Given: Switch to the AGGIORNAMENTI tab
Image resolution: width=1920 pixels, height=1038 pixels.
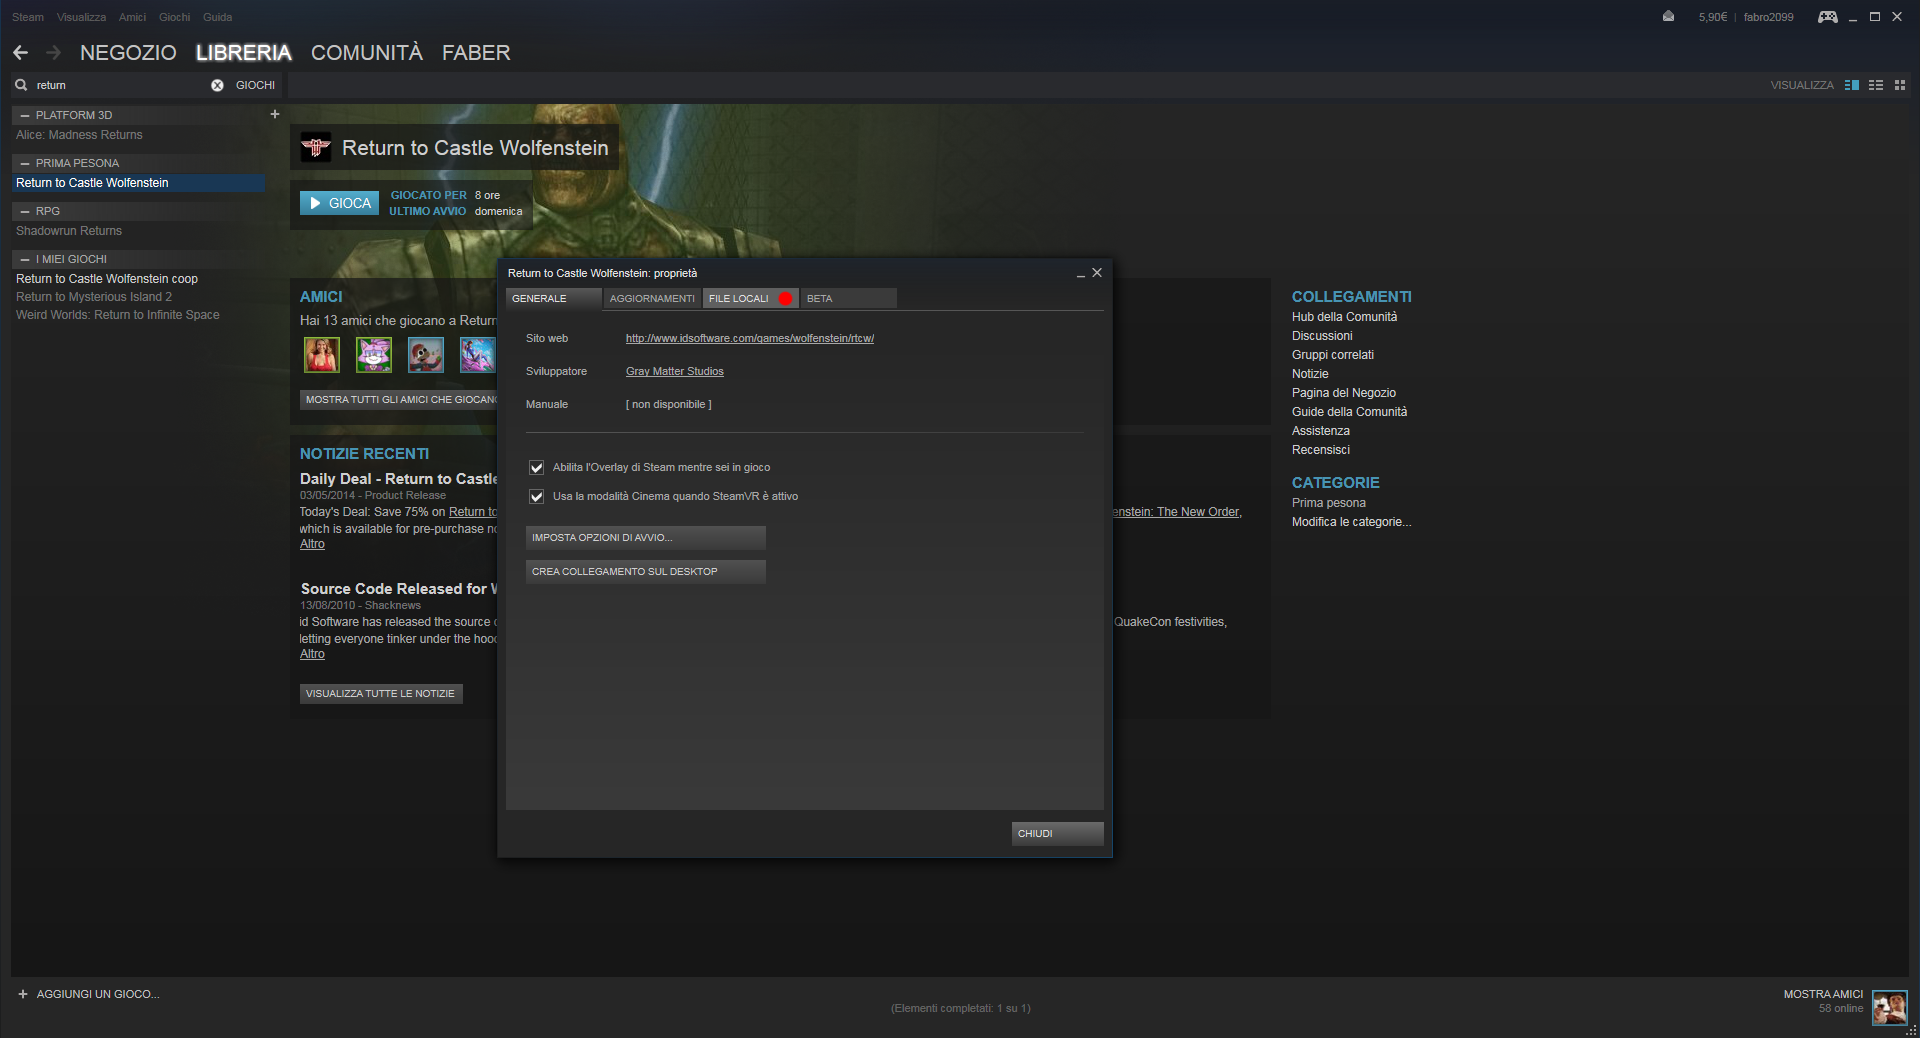Looking at the screenshot, I should pyautogui.click(x=652, y=298).
